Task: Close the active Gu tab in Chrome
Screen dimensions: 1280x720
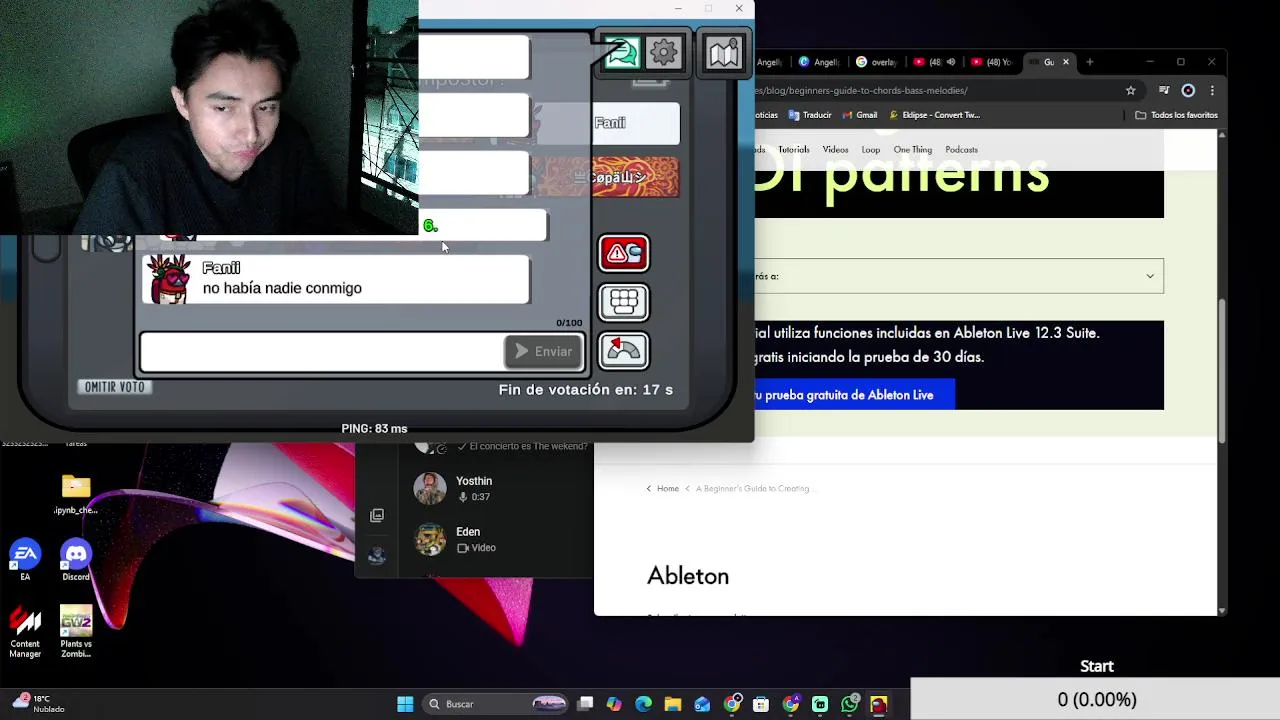Action: coord(1065,62)
